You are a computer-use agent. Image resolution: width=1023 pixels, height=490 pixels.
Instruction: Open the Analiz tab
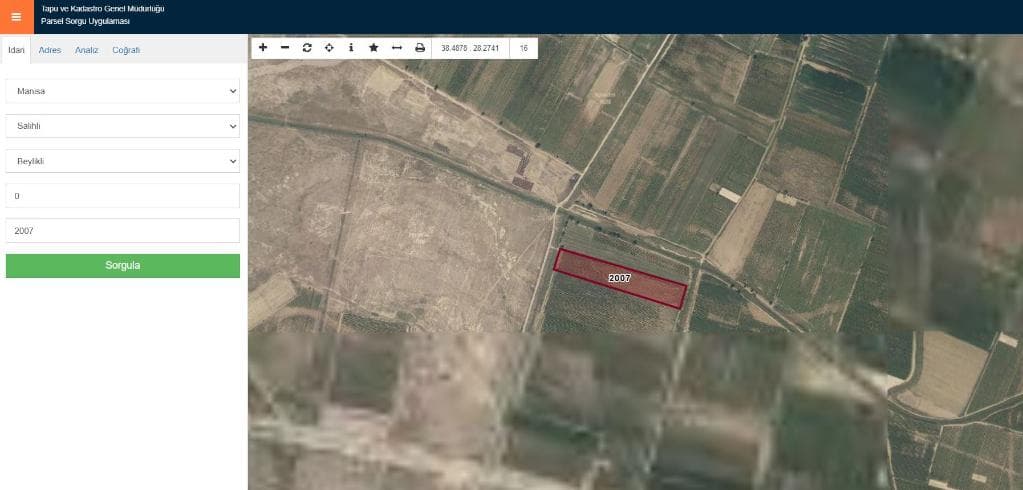[x=86, y=50]
